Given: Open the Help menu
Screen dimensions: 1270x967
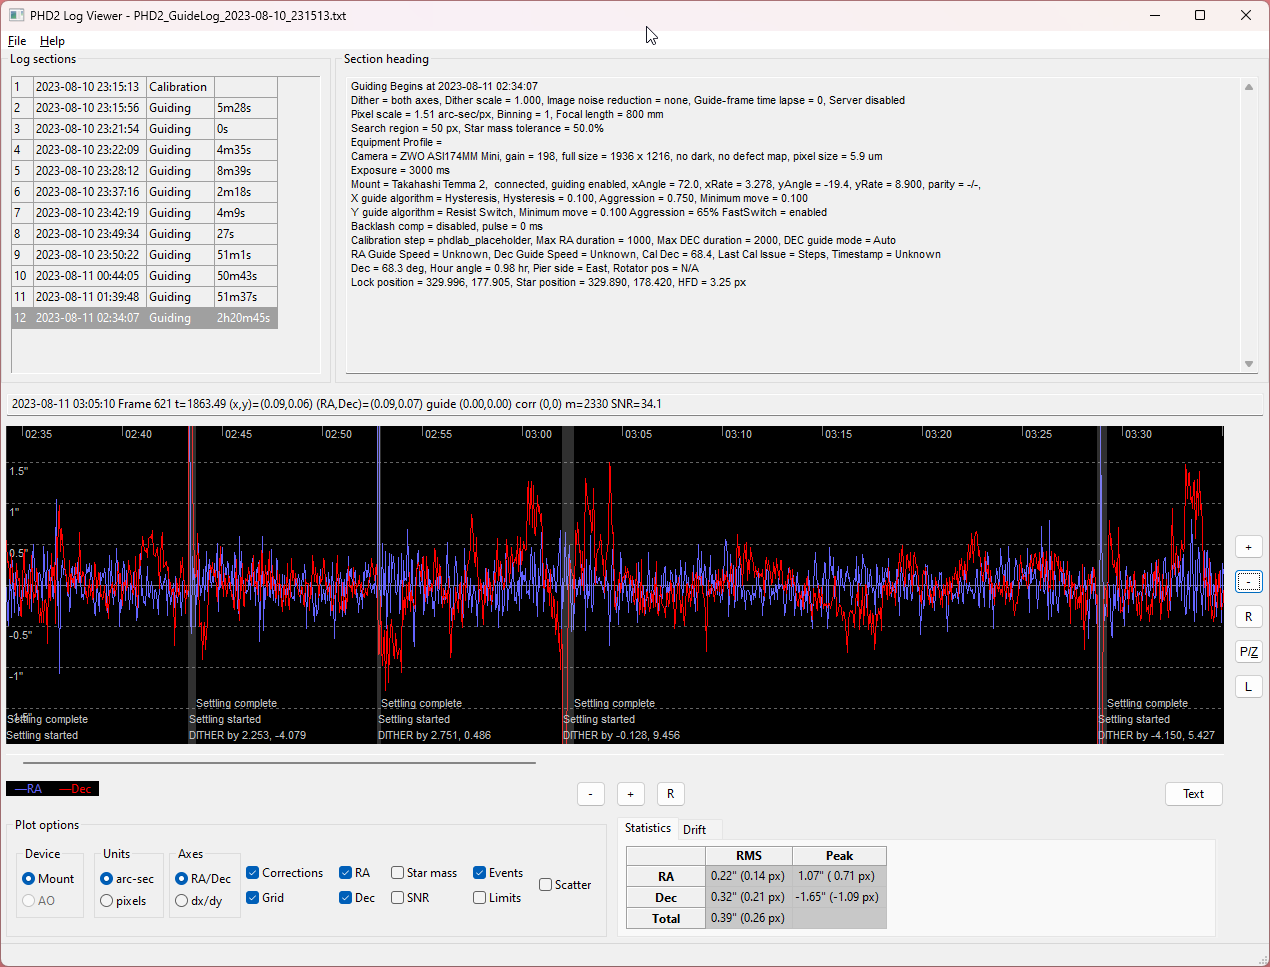Looking at the screenshot, I should coord(52,41).
